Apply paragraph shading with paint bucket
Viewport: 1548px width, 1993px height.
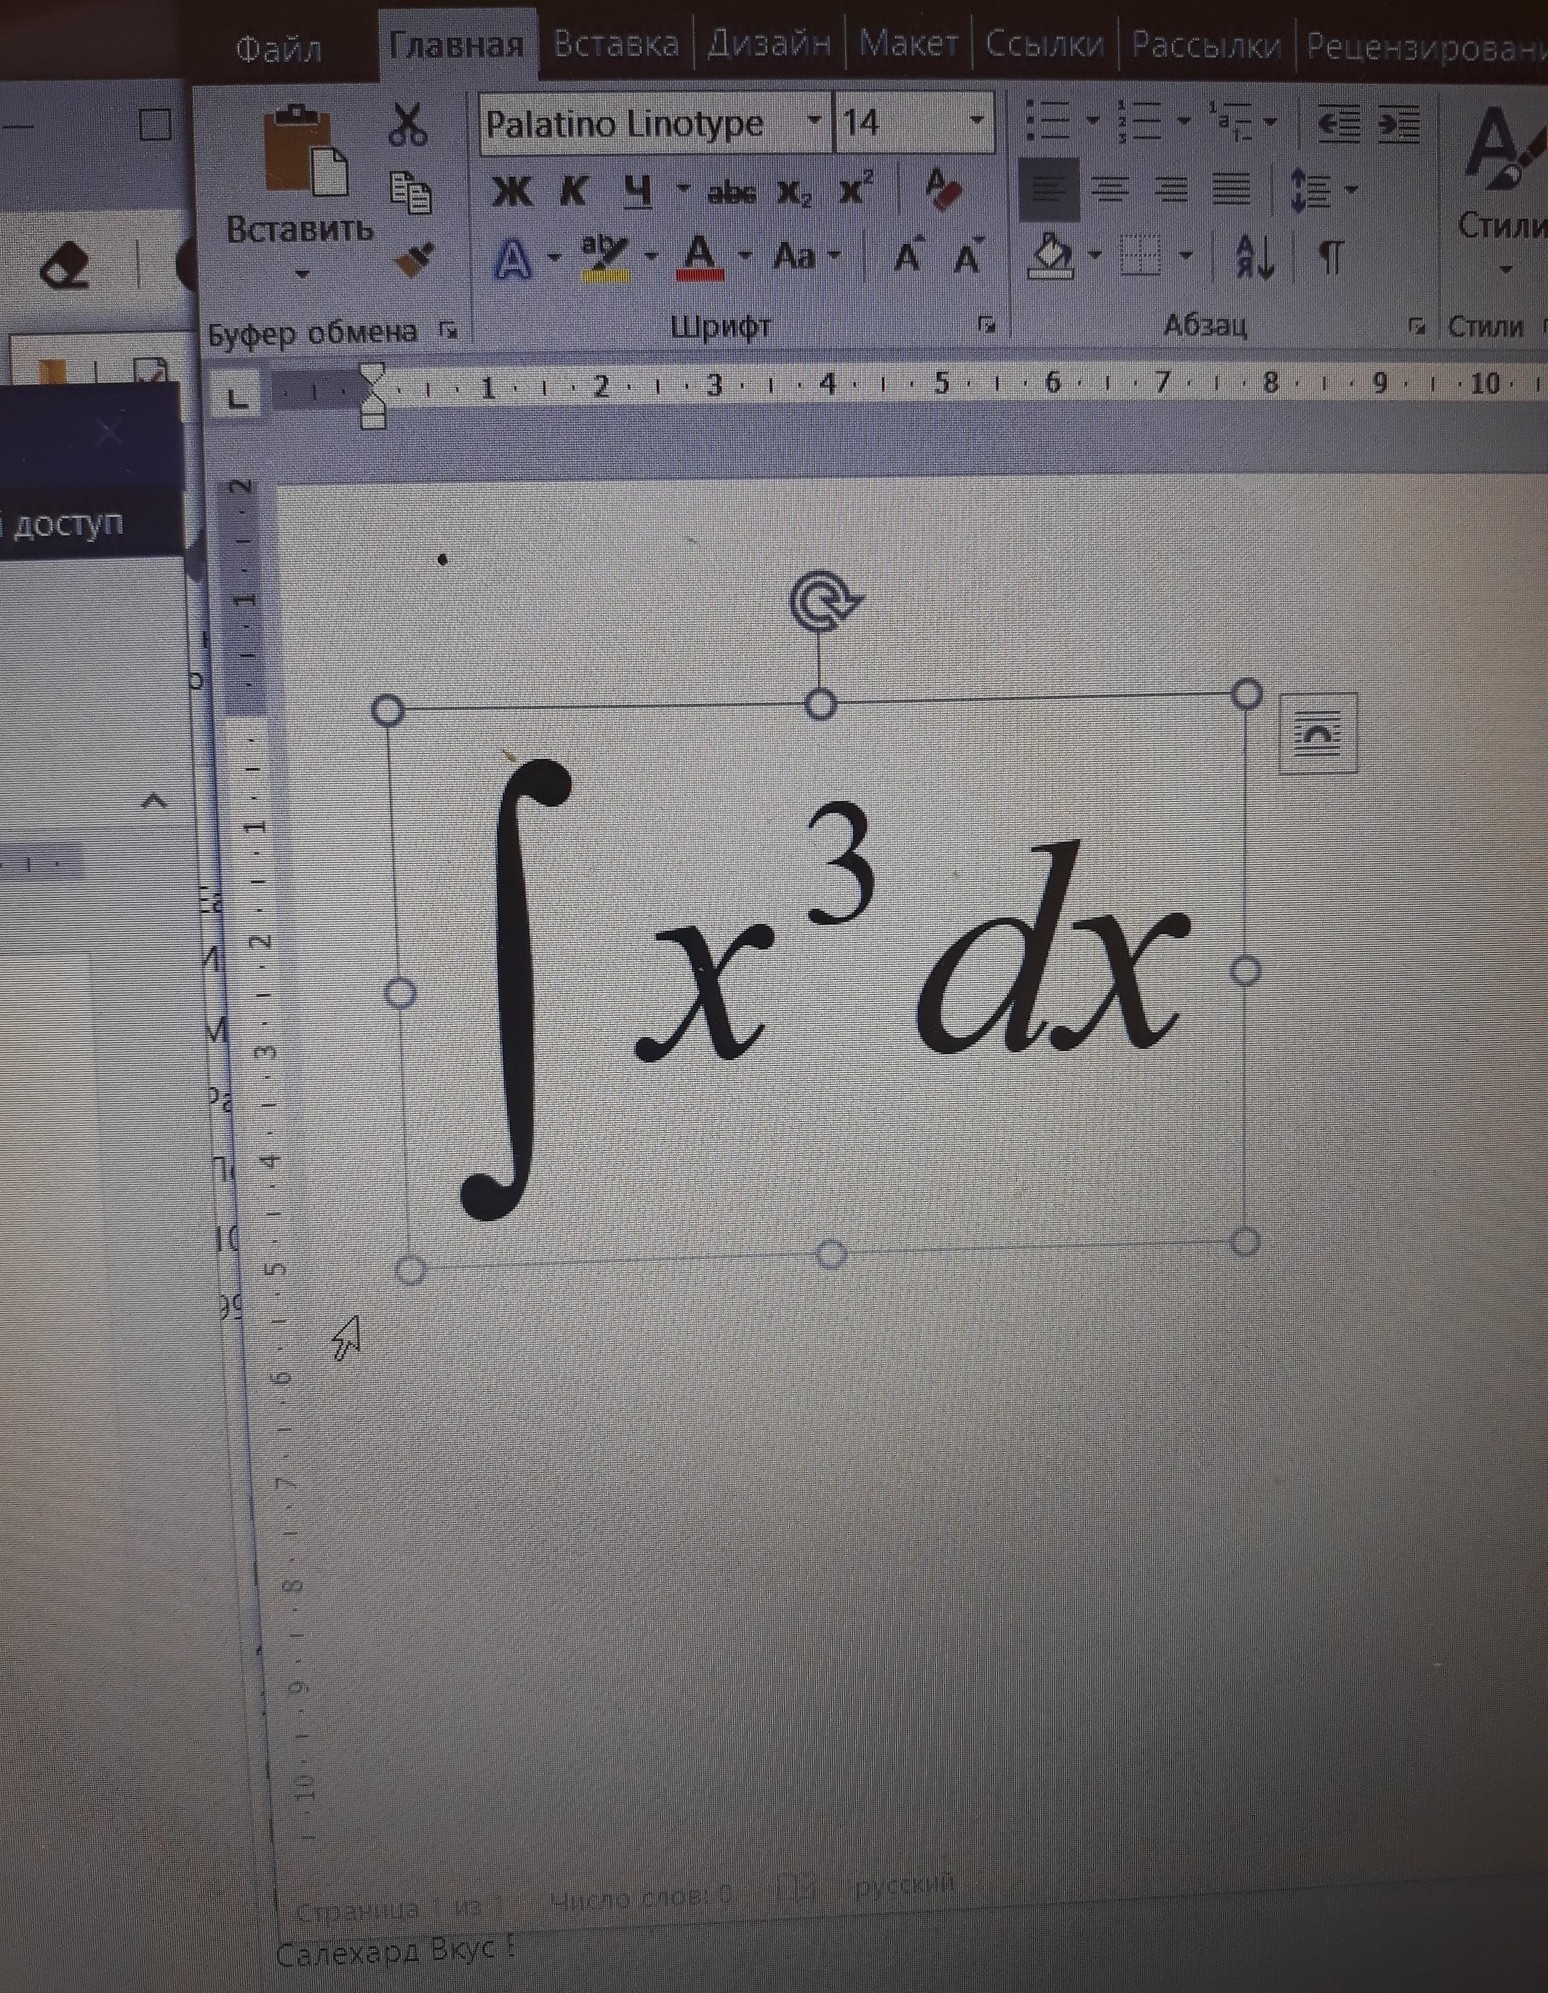pyautogui.click(x=1050, y=256)
